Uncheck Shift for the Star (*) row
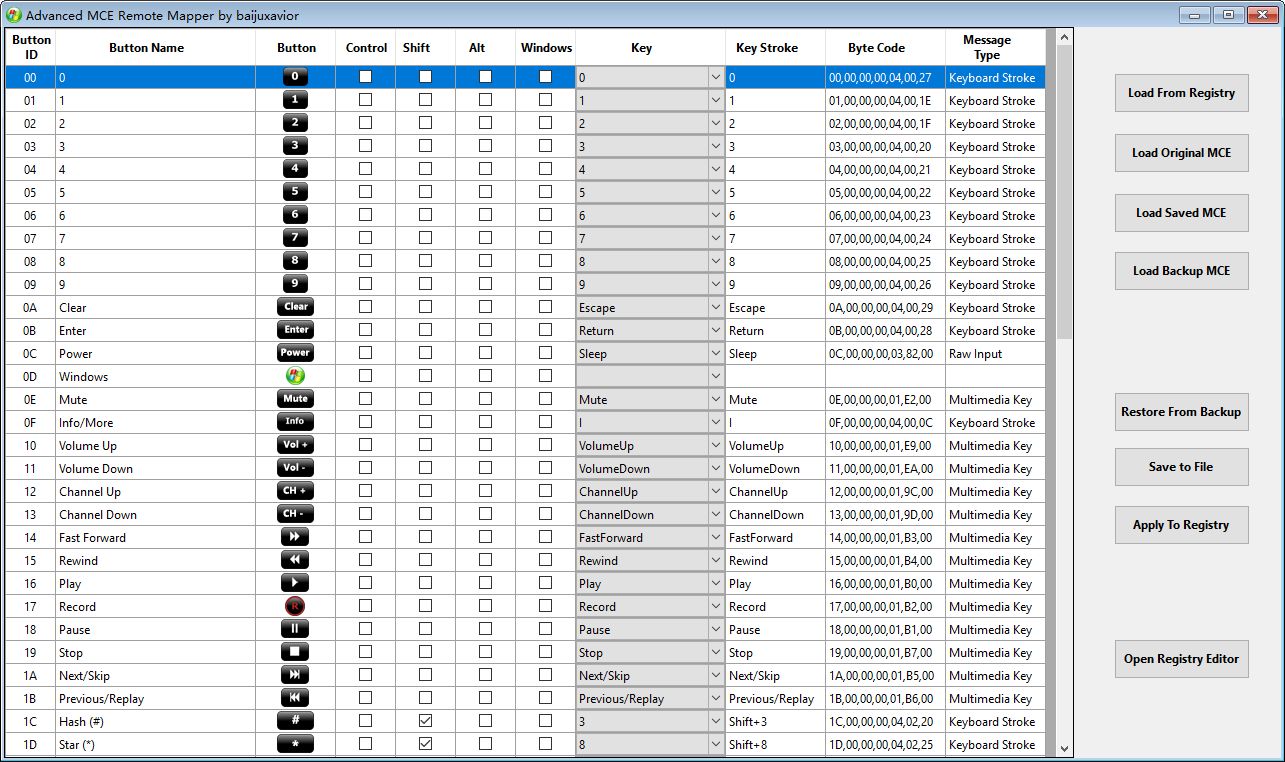Image resolution: width=1285 pixels, height=762 pixels. [x=425, y=744]
